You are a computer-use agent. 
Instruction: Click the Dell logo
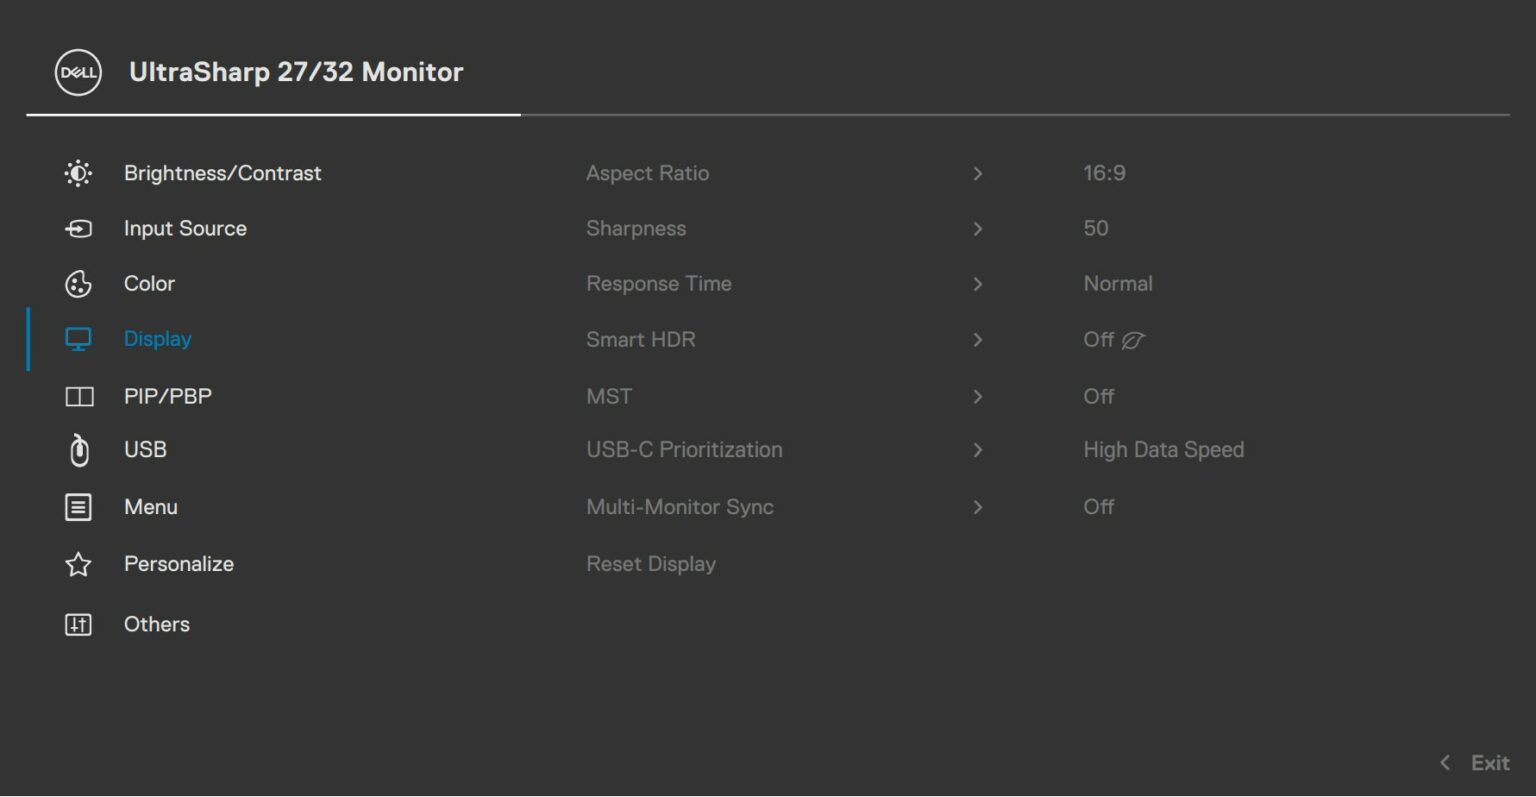(x=76, y=72)
